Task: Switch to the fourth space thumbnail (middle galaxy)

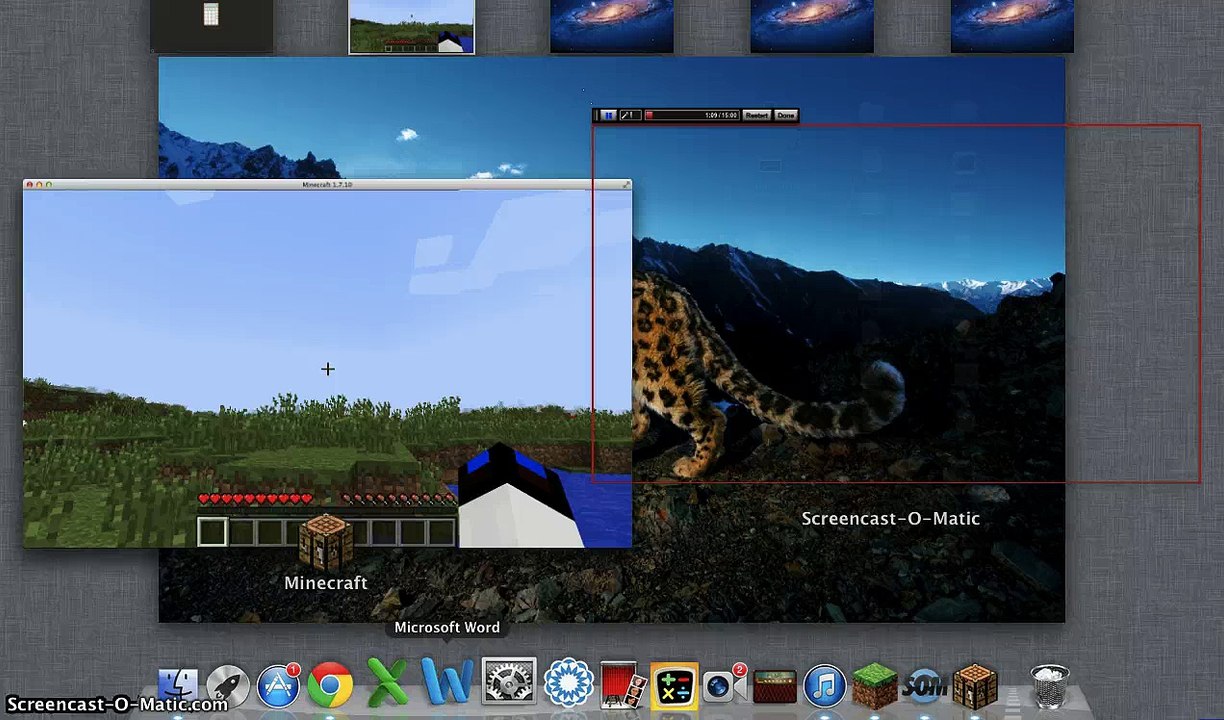Action: coord(812,26)
